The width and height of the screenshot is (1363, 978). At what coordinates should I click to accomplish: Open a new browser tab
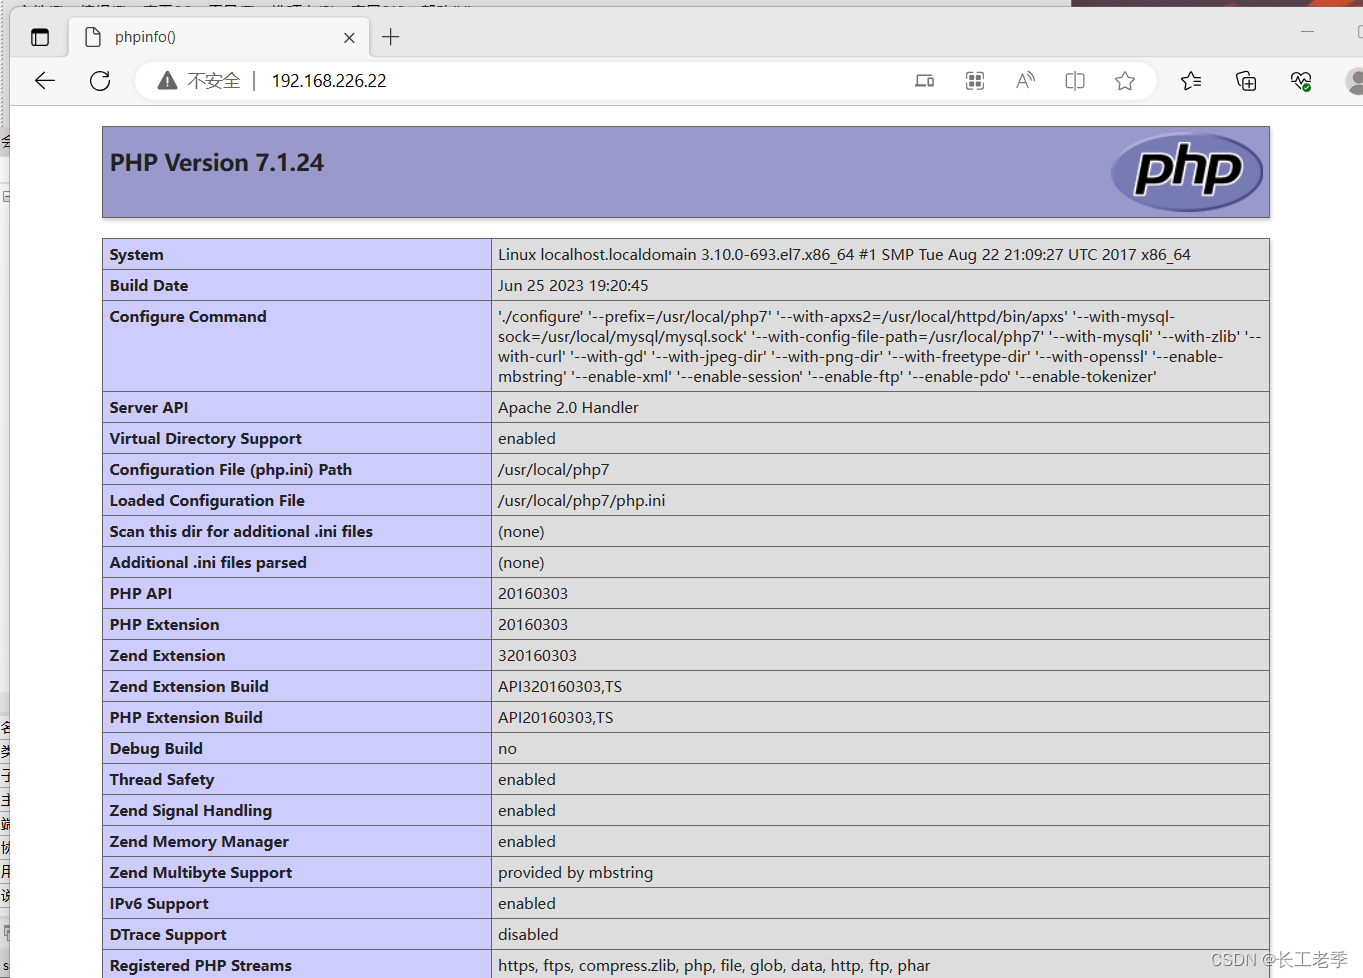390,37
